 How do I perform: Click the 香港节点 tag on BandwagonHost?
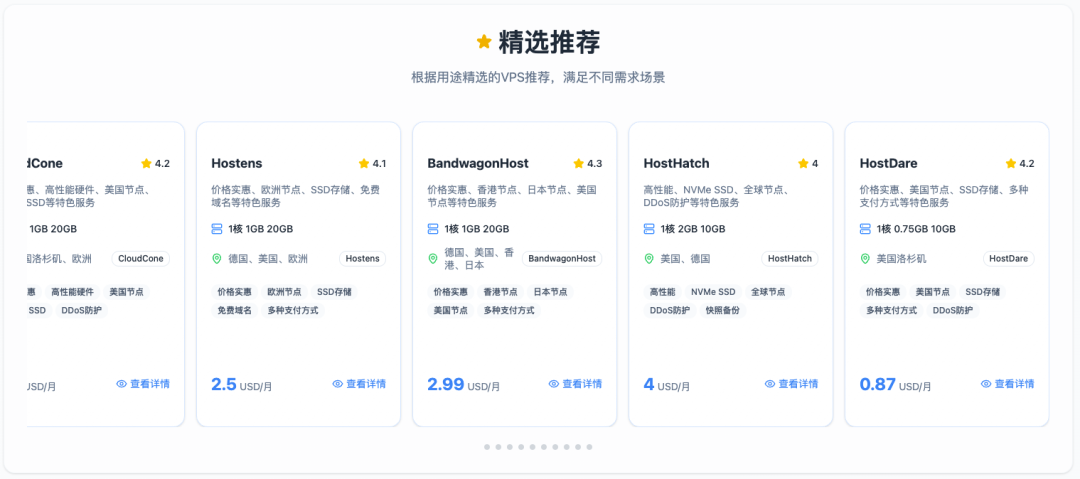501,292
